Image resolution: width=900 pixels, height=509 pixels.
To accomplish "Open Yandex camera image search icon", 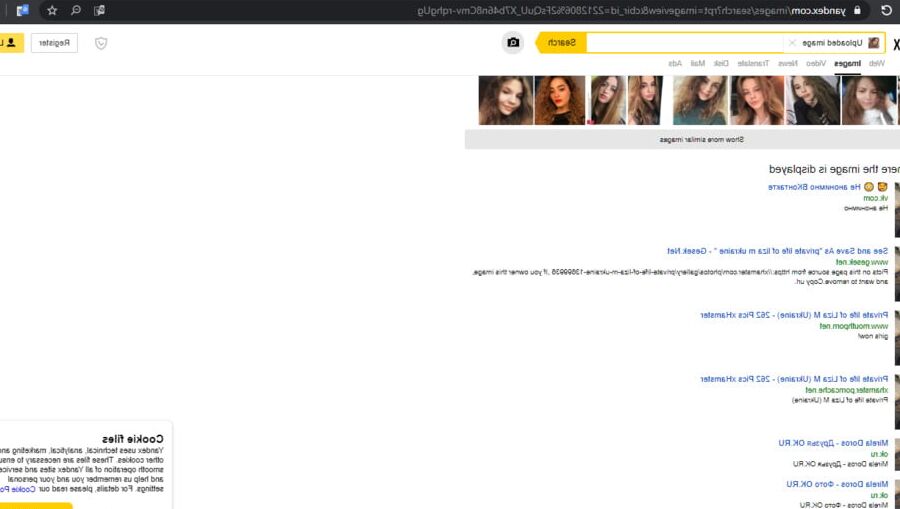I will tap(513, 43).
